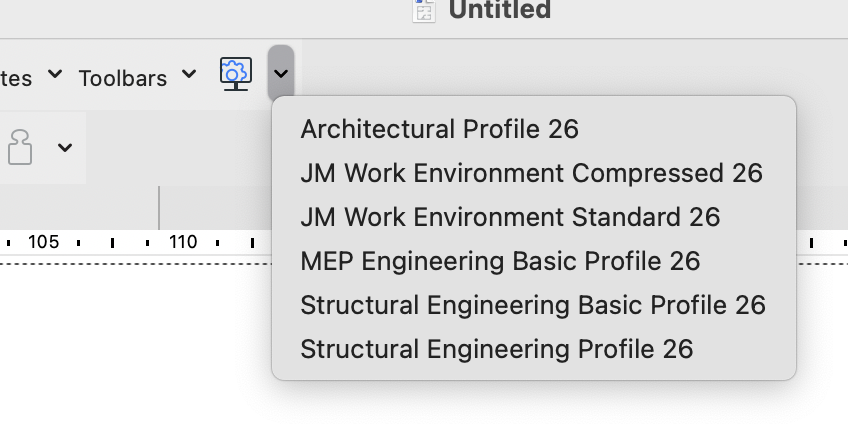848x424 pixels.
Task: Click the dashed page boundary line under ruler
Action: [x=130, y=263]
